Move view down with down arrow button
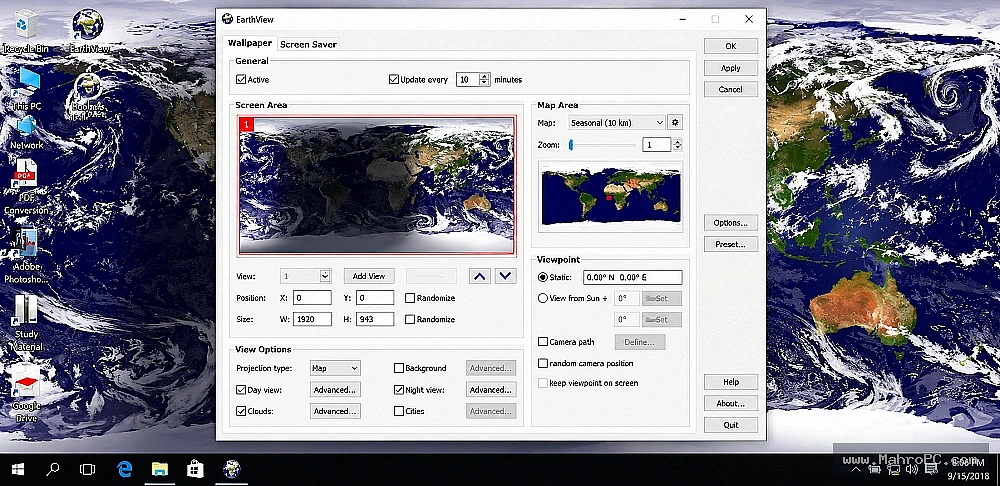The image size is (1000, 486). tap(506, 276)
